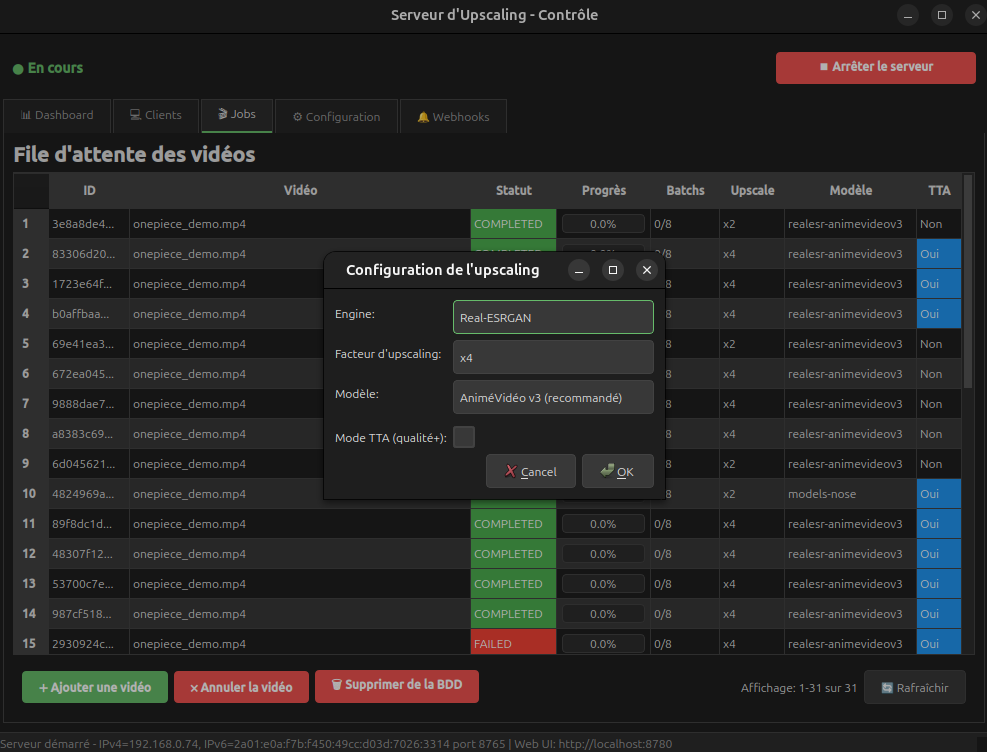Screen dimensions: 987x752
Task: Open the Engine dropdown showing Real-ESRGAN
Action: pos(553,316)
